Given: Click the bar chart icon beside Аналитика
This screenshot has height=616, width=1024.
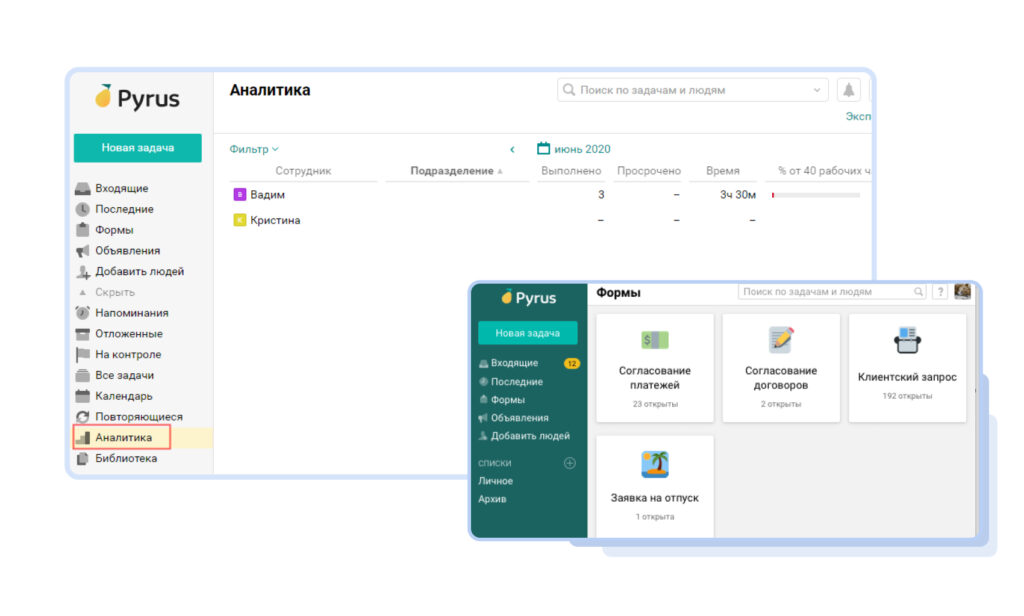Looking at the screenshot, I should (83, 438).
